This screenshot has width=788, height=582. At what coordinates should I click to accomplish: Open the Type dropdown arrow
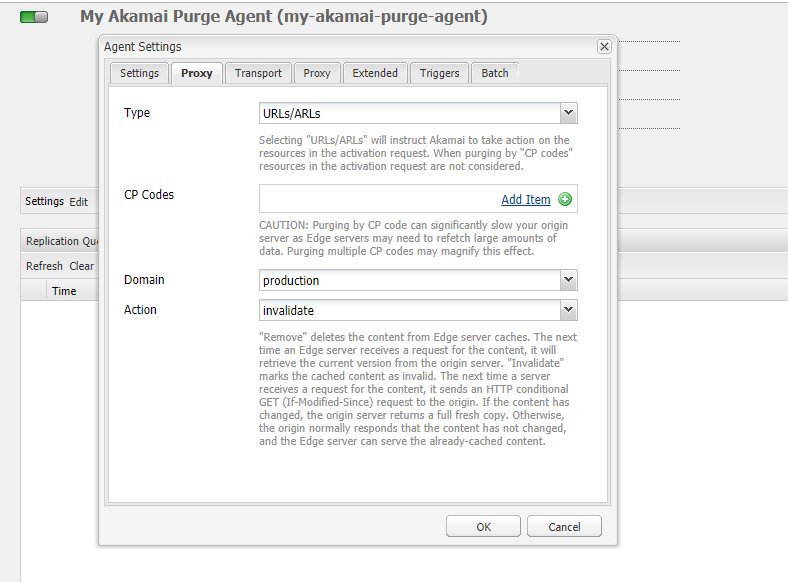pyautogui.click(x=568, y=113)
